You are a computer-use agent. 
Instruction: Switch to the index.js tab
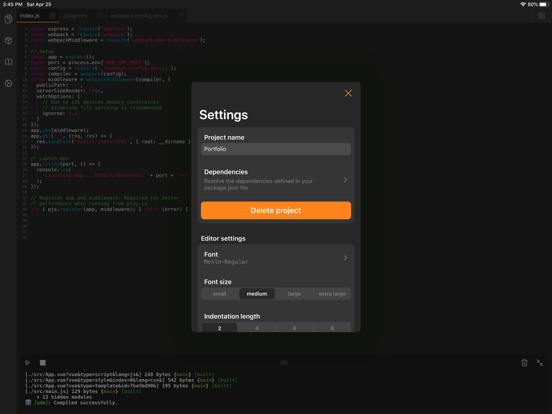pos(30,15)
